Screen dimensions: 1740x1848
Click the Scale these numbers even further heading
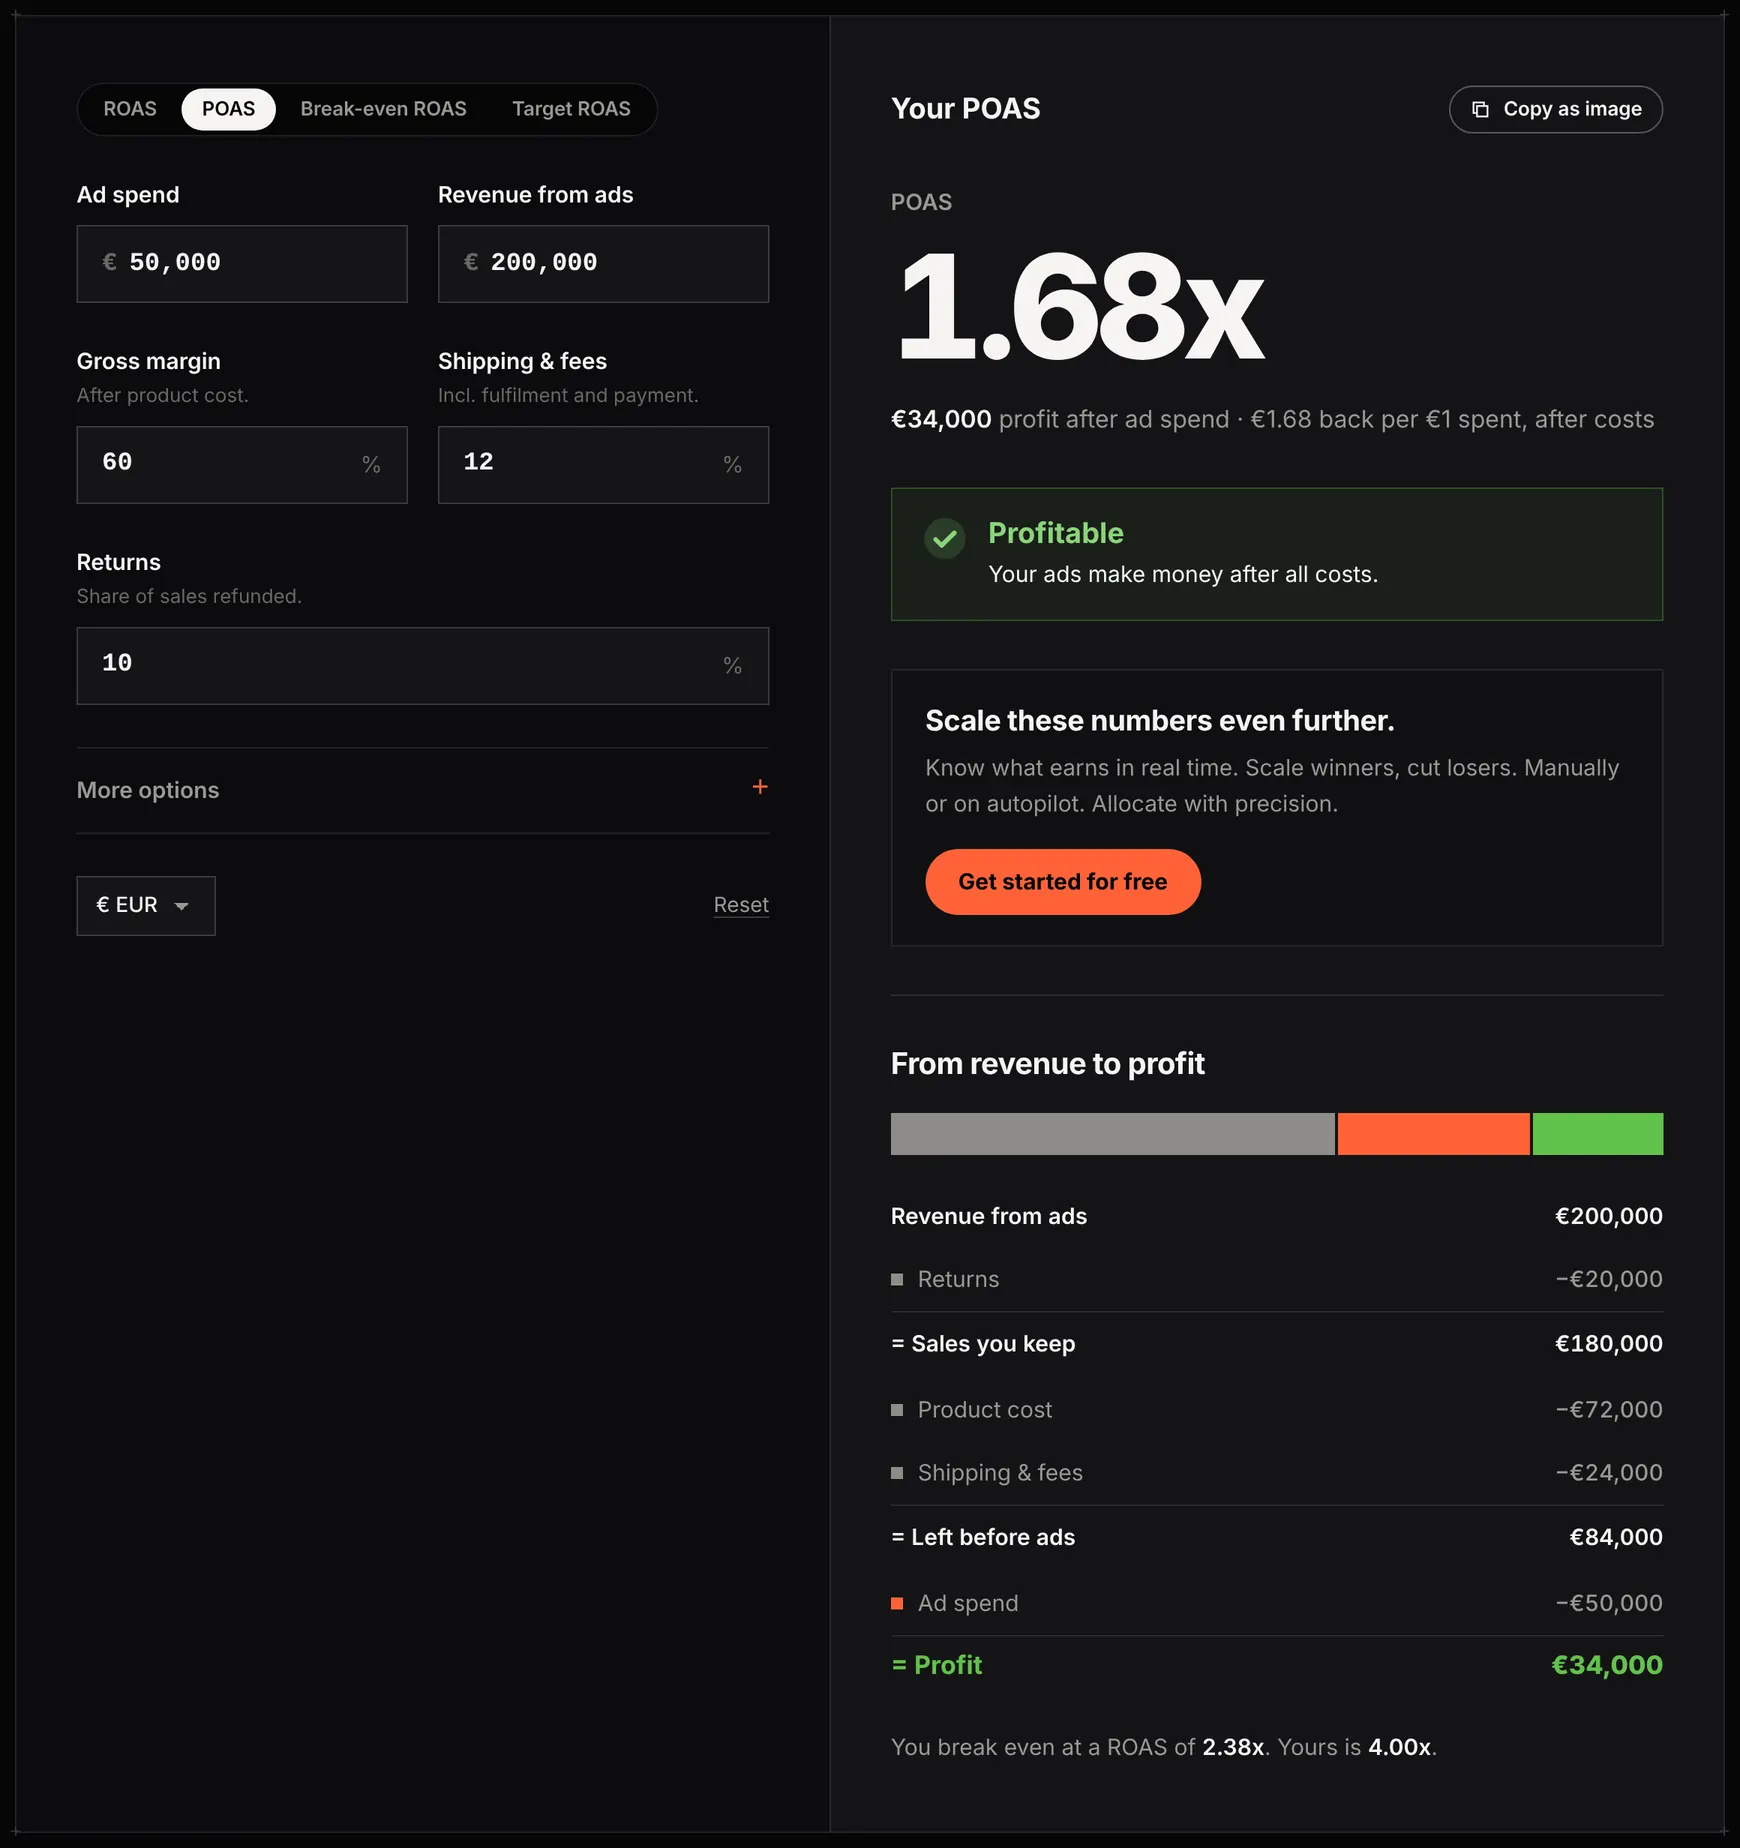(1159, 721)
